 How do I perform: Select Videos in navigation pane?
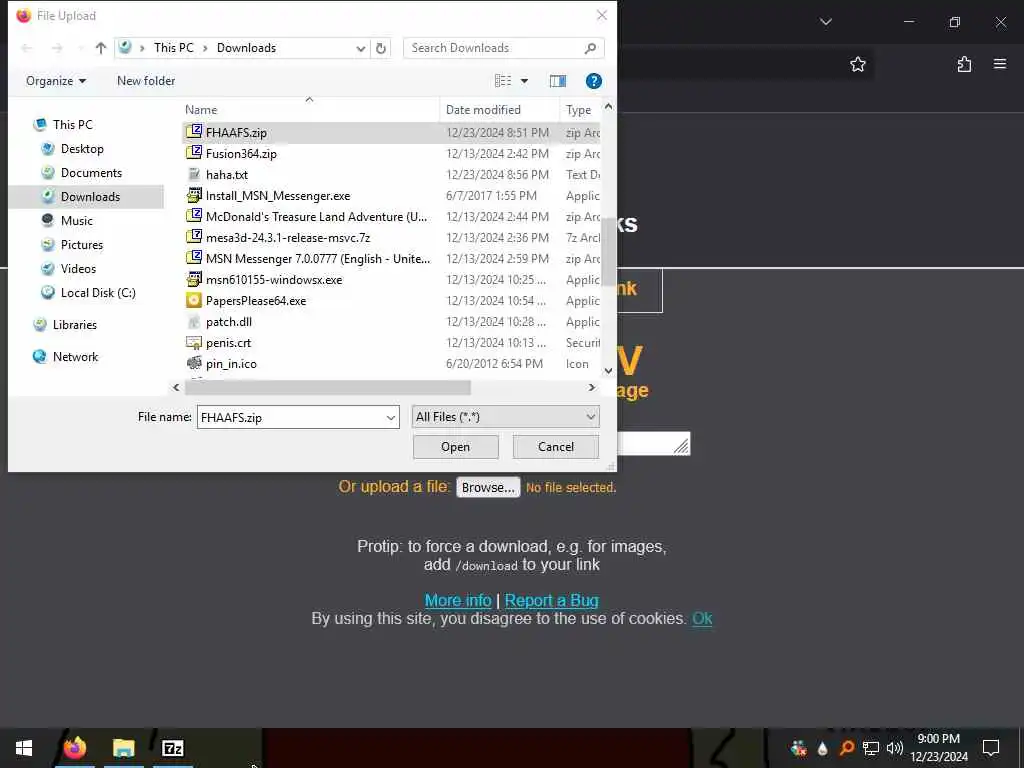78,269
